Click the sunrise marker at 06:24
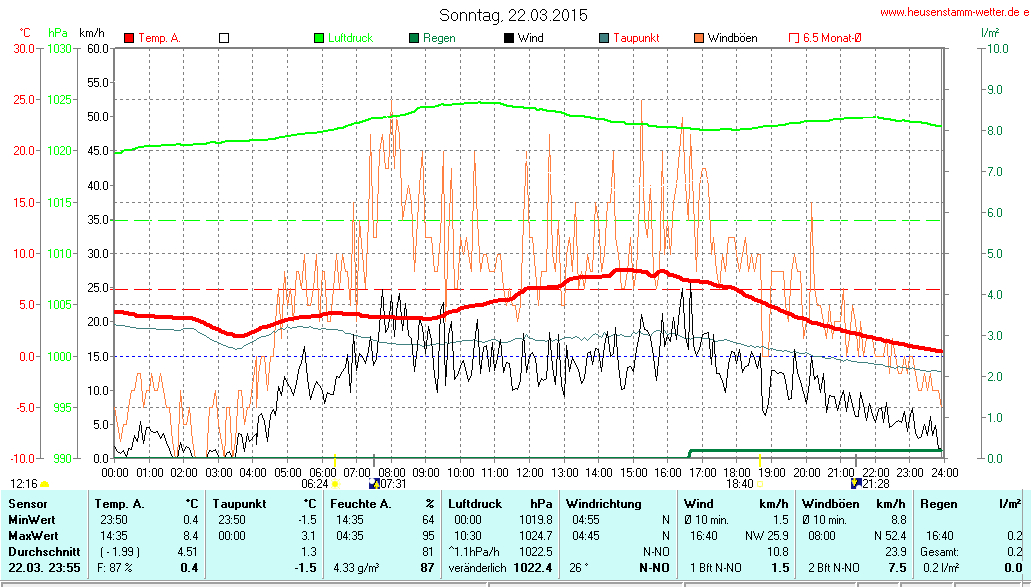The width and height of the screenshot is (1034, 587). tap(335, 484)
